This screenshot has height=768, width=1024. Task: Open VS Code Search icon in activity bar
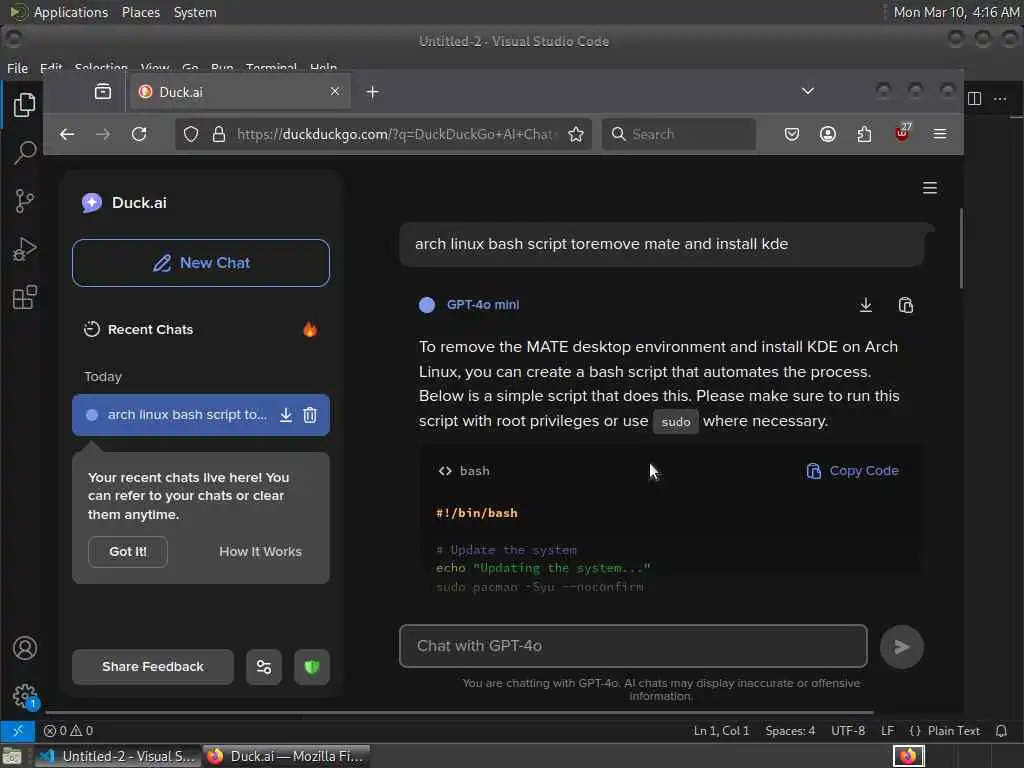coord(24,153)
